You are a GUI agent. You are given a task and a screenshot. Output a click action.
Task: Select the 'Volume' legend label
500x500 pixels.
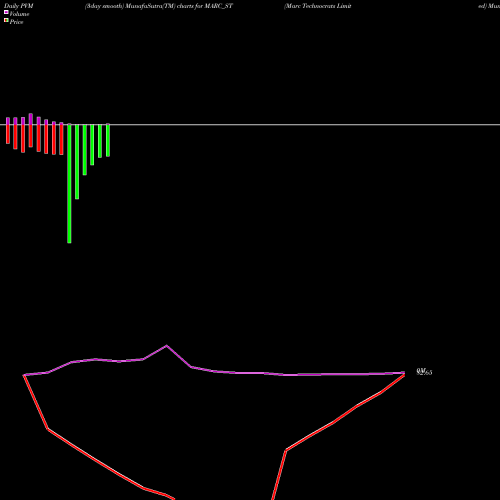19,14
